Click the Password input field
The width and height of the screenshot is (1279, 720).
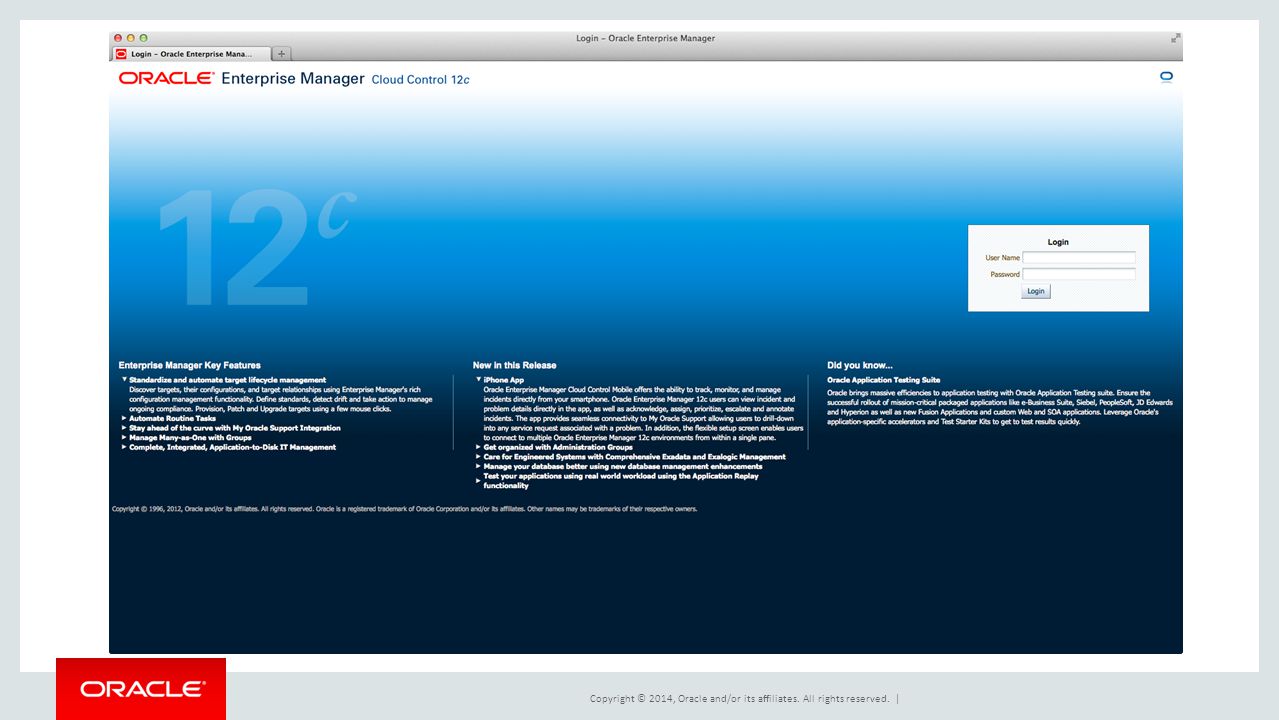coord(1079,274)
